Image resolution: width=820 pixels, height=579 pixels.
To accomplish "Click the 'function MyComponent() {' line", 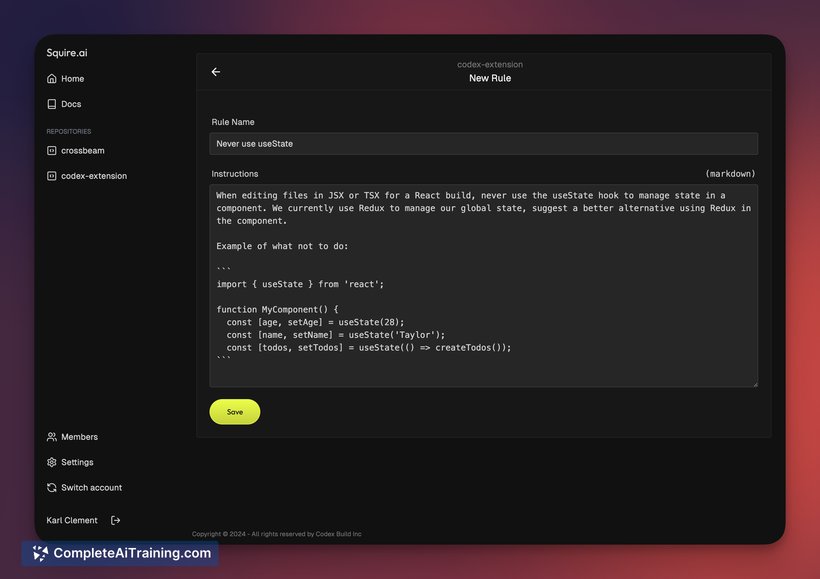I will tap(278, 310).
